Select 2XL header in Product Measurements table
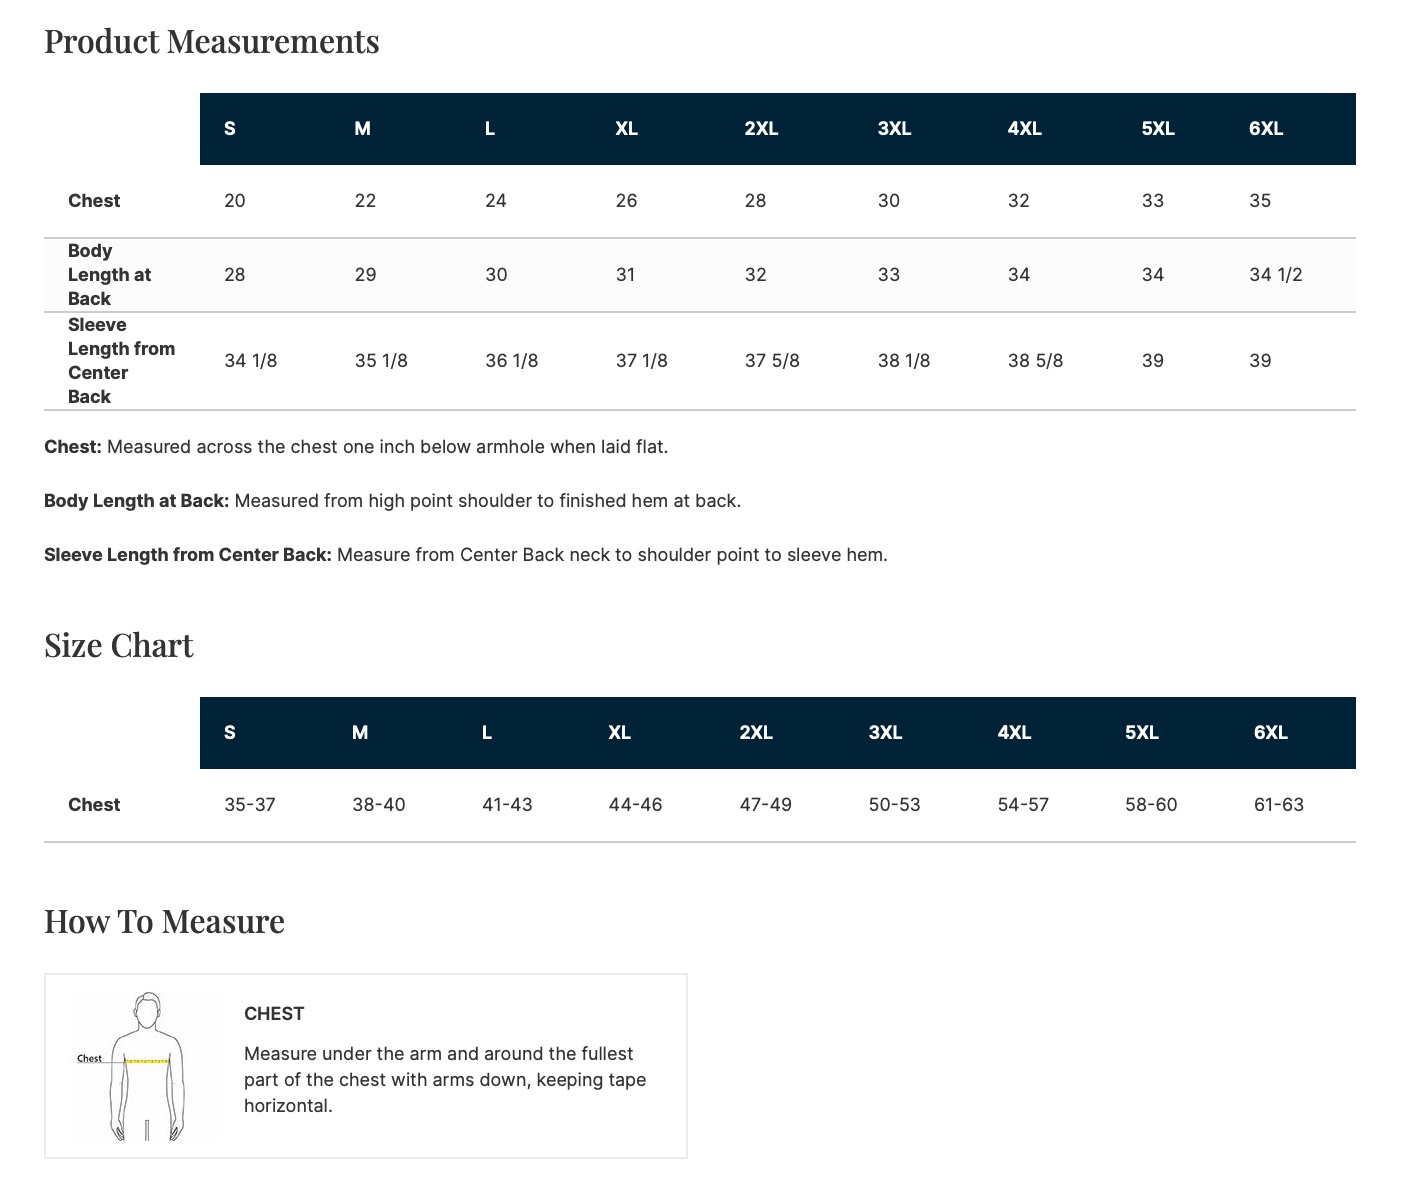Screen dimensions: 1410x1178 (761, 129)
